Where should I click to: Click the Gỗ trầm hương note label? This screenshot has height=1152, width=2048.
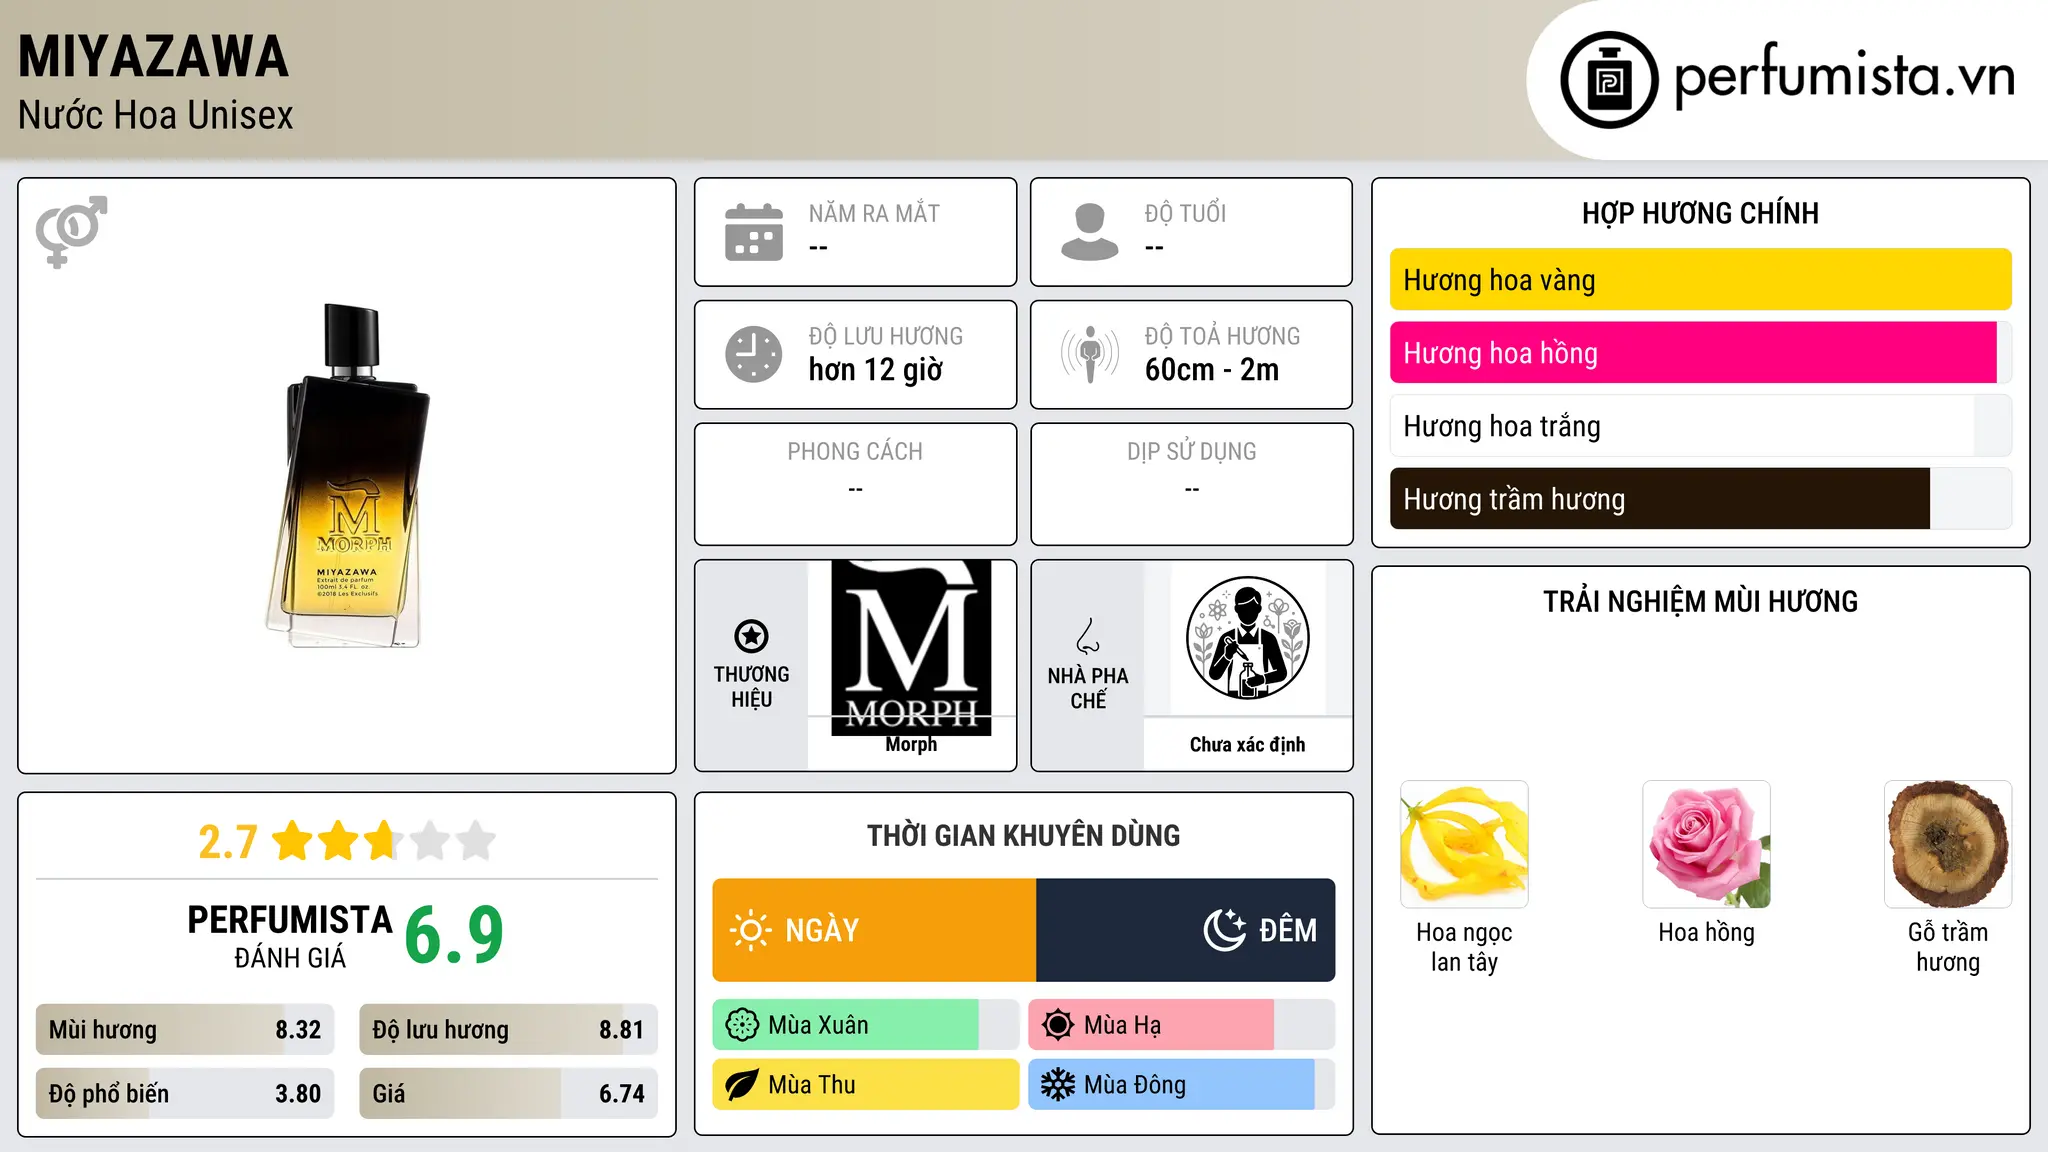(1948, 947)
